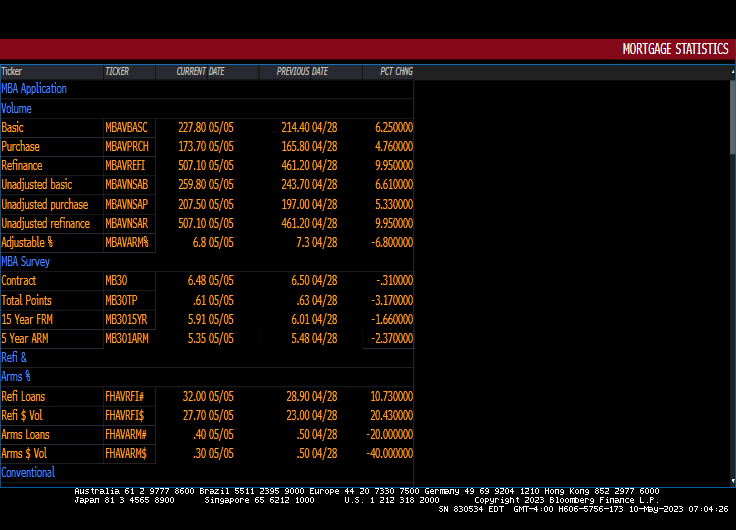Select the MBAVARM% ticker cell
736x530 pixels.
pos(127,243)
